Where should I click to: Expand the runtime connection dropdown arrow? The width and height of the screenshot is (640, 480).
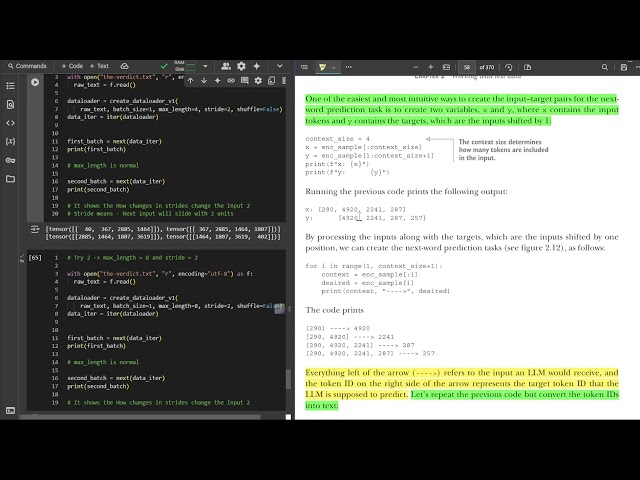[205, 66]
